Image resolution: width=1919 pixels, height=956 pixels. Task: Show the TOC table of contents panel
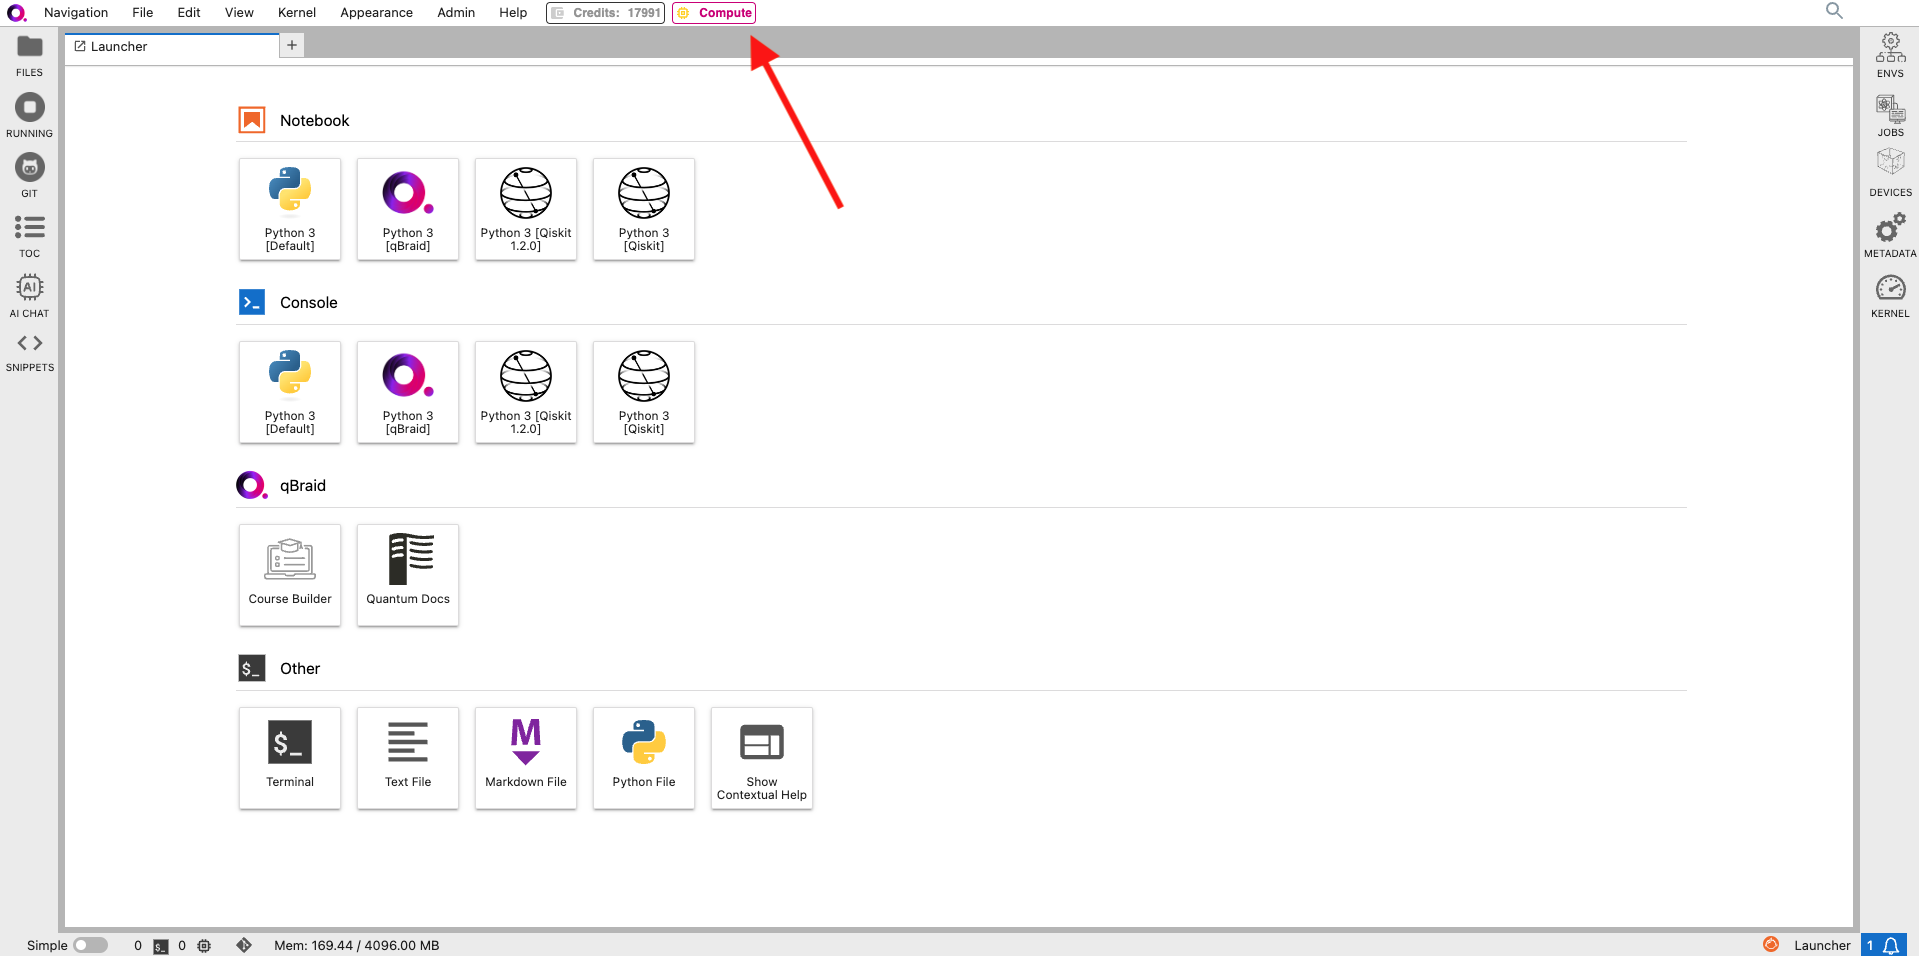pyautogui.click(x=30, y=236)
